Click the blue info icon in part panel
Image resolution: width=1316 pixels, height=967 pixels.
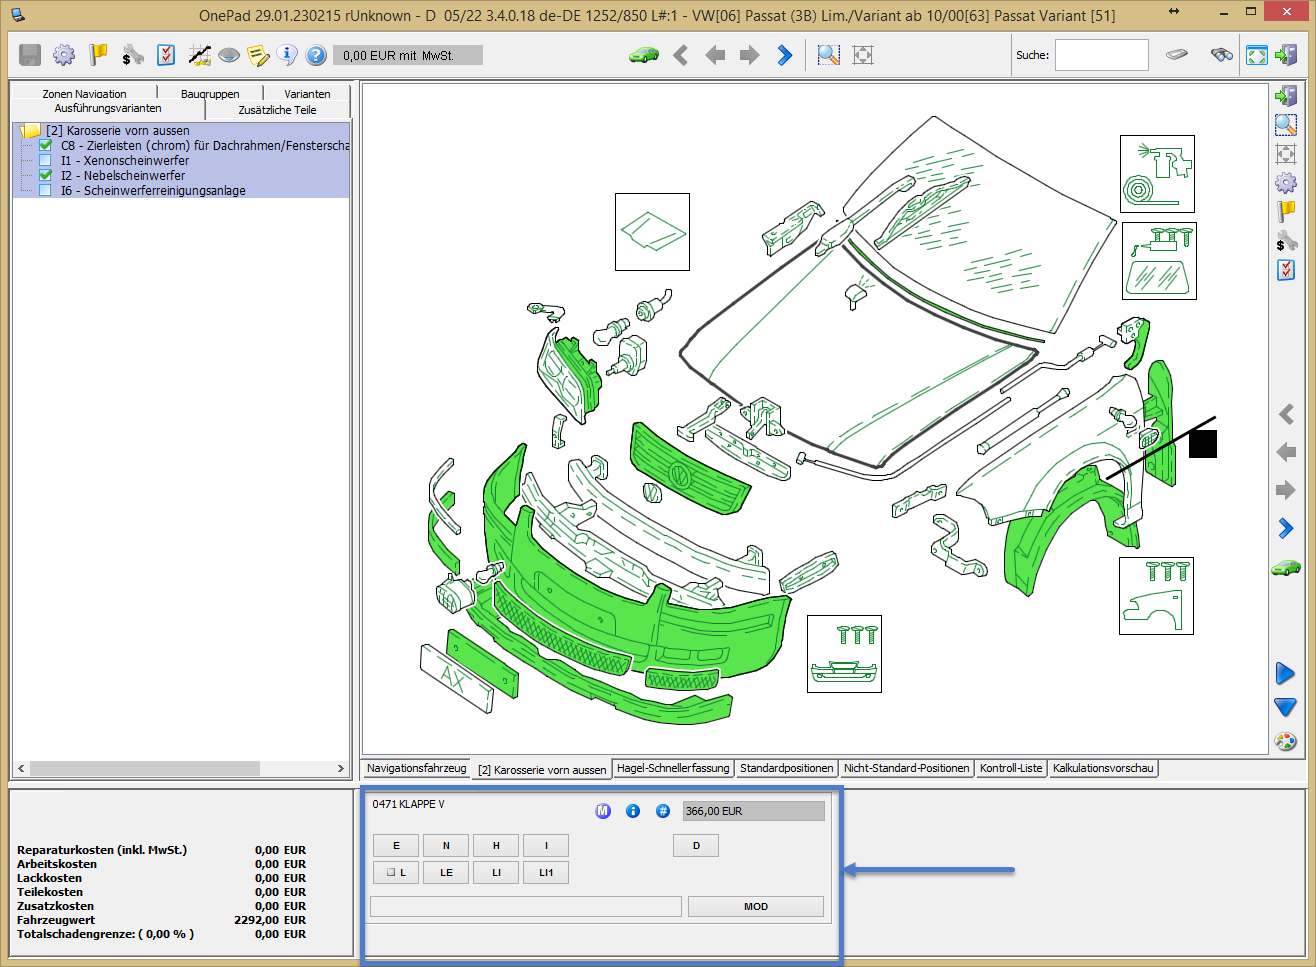[633, 811]
